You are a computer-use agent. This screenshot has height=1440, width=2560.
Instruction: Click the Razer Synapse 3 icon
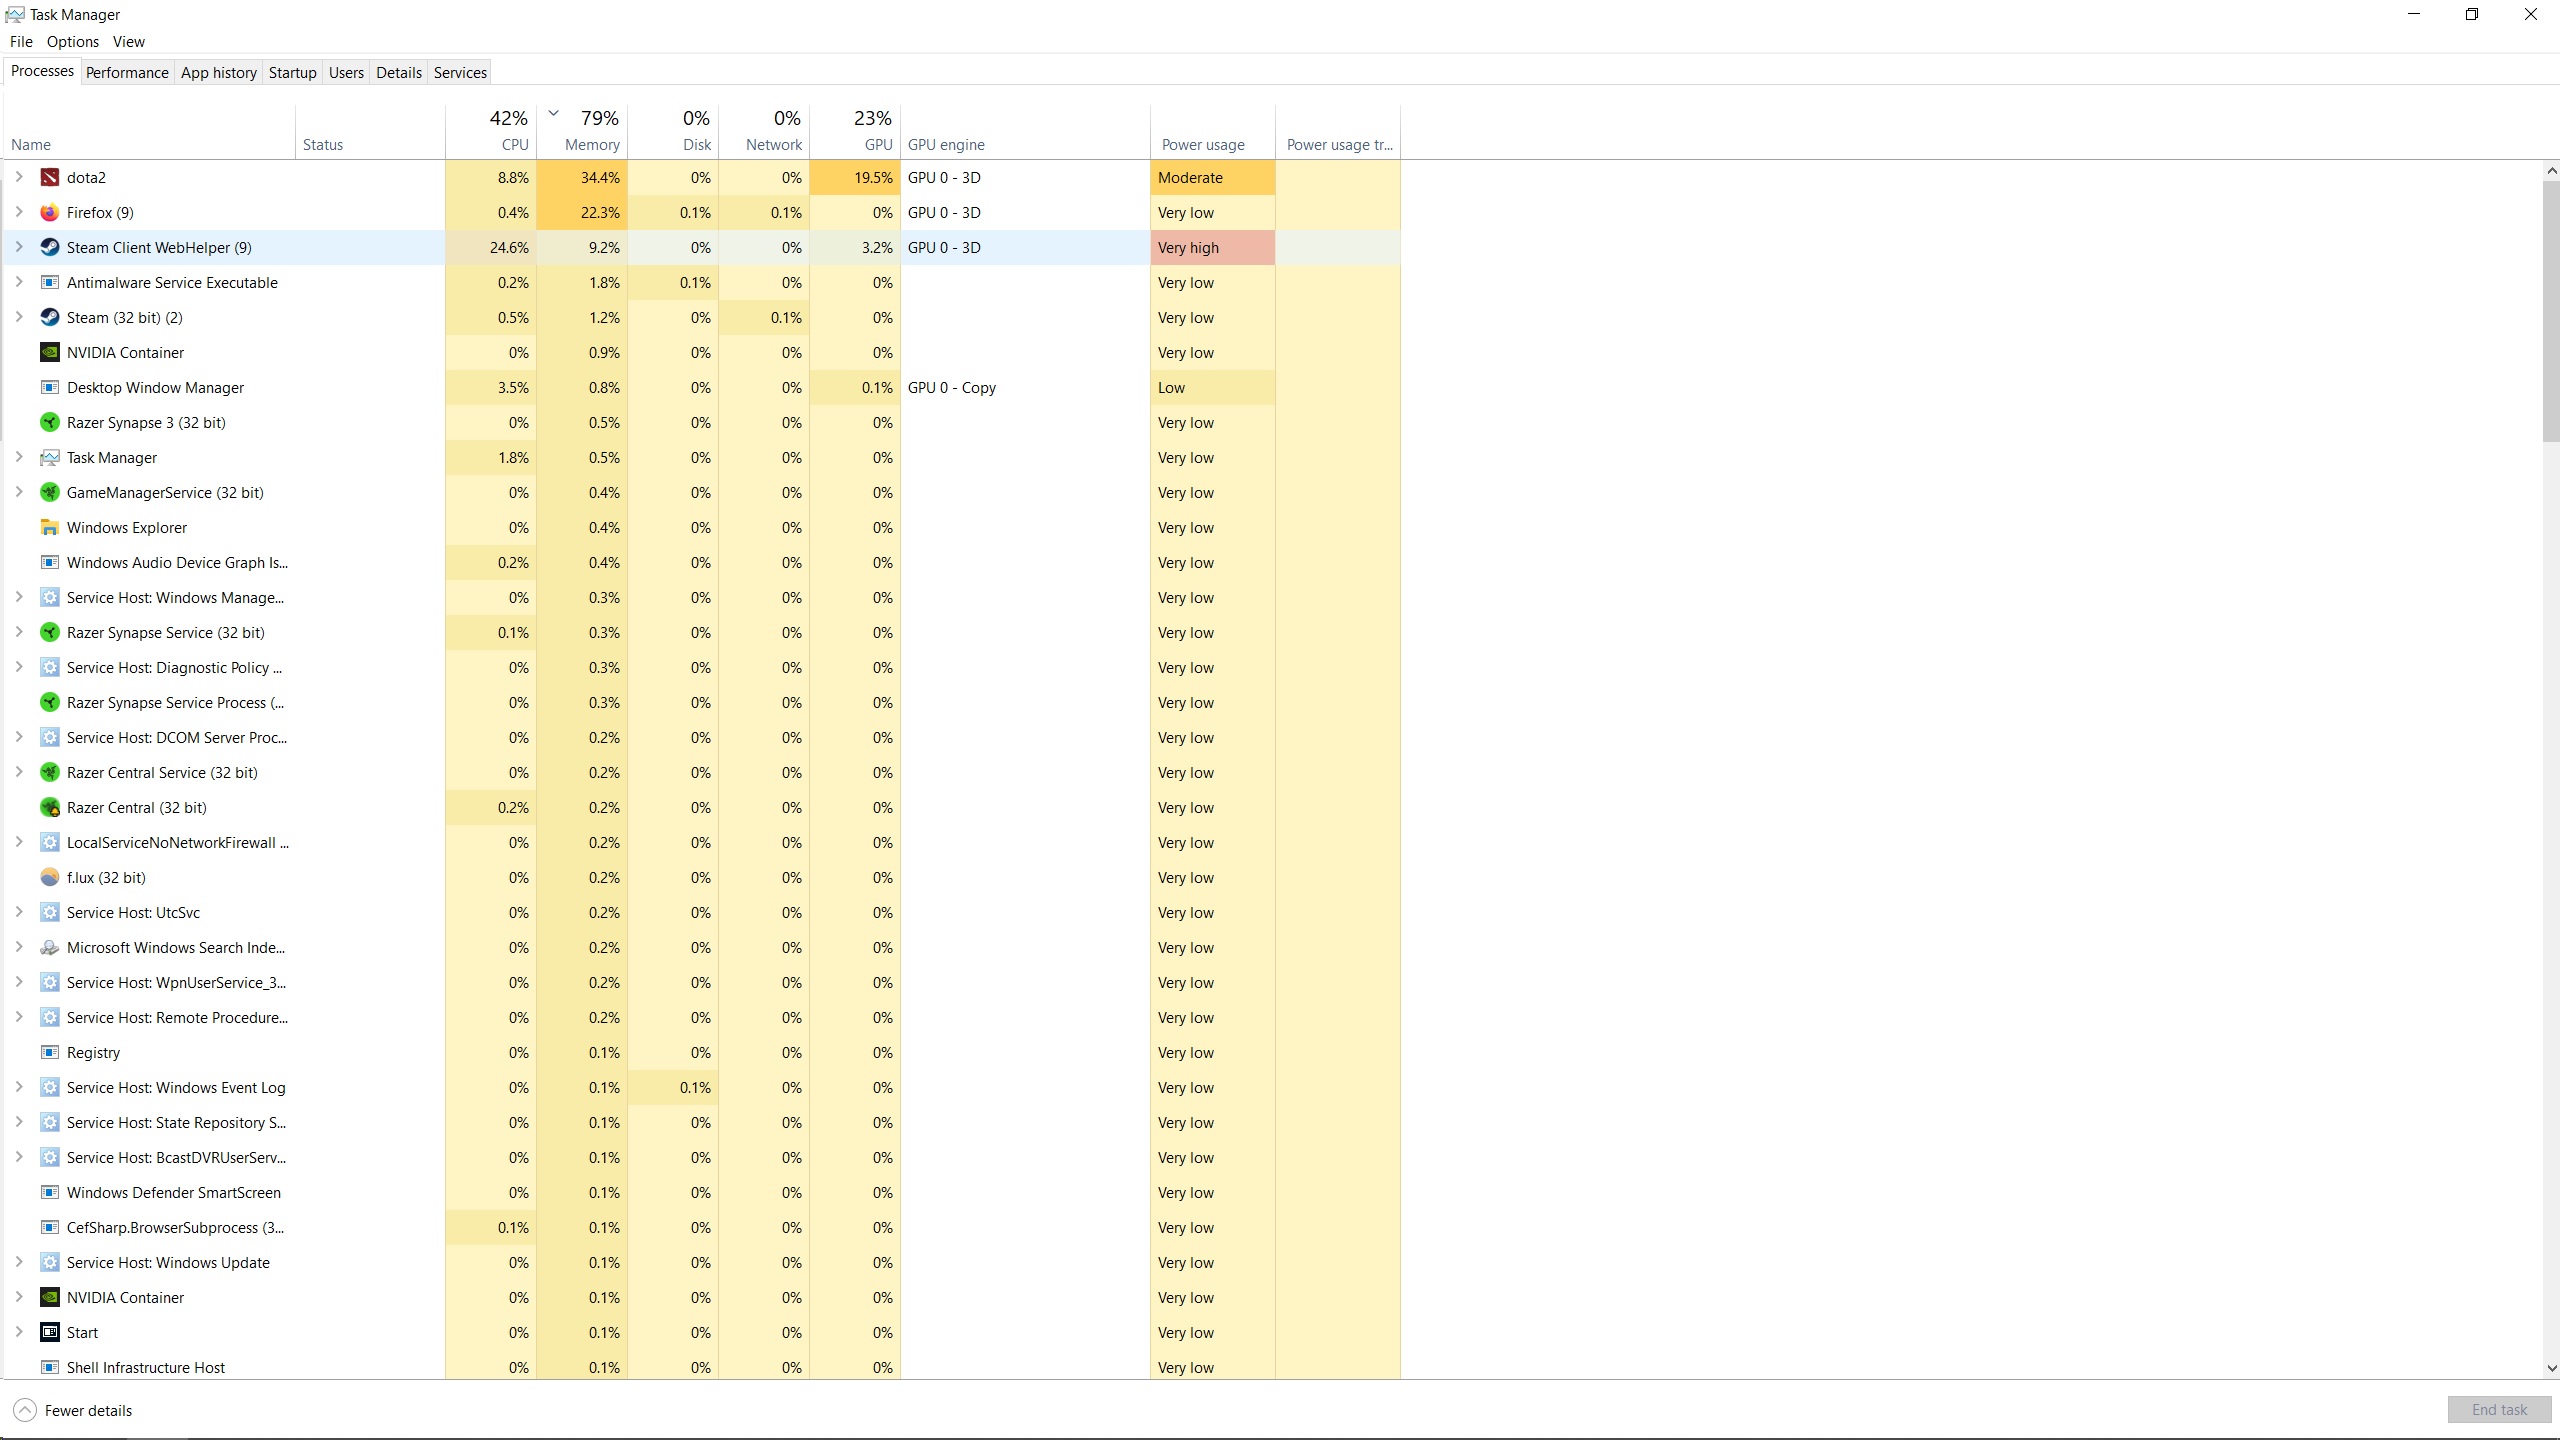pos(49,422)
